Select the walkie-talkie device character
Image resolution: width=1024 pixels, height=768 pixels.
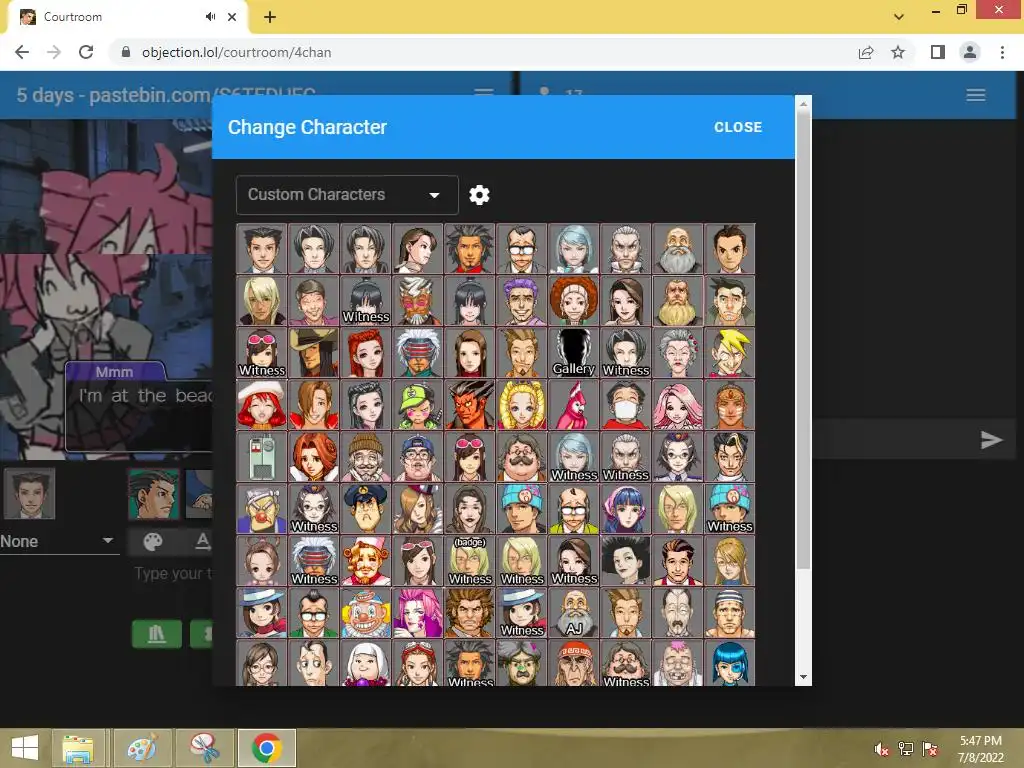click(x=261, y=456)
